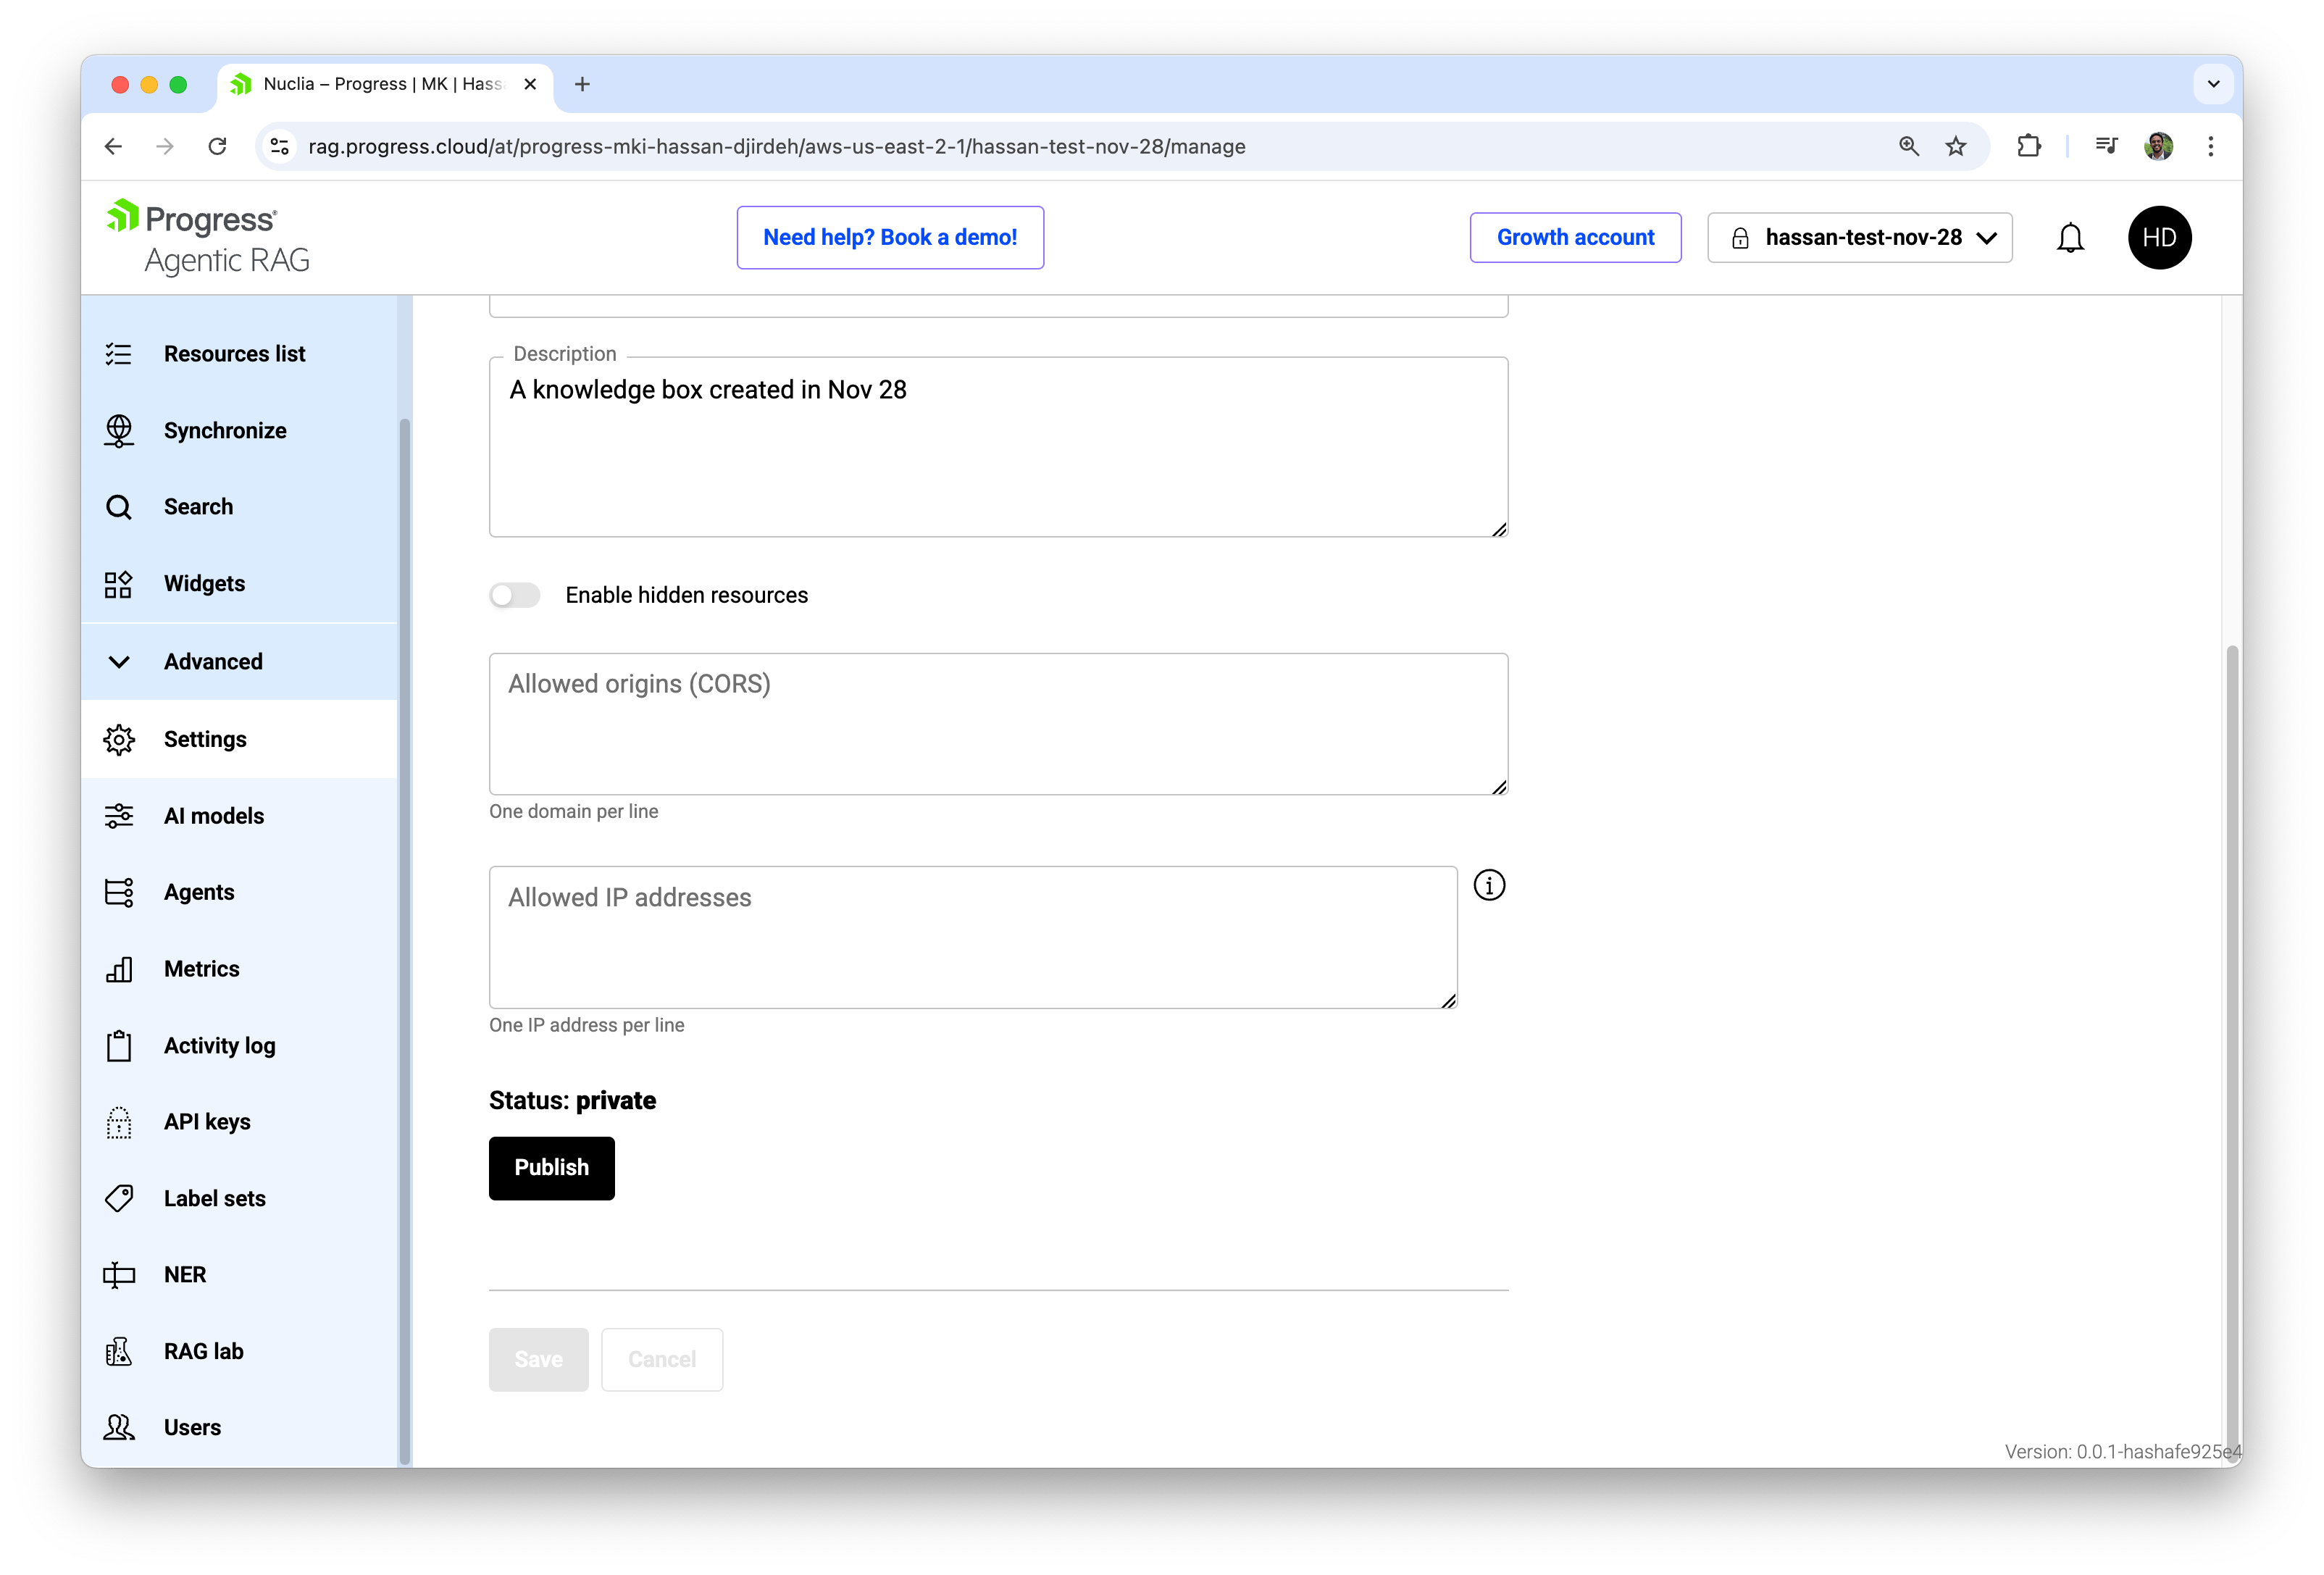This screenshot has width=2324, height=1575.
Task: Switch to the Settings menu item
Action: [x=205, y=738]
